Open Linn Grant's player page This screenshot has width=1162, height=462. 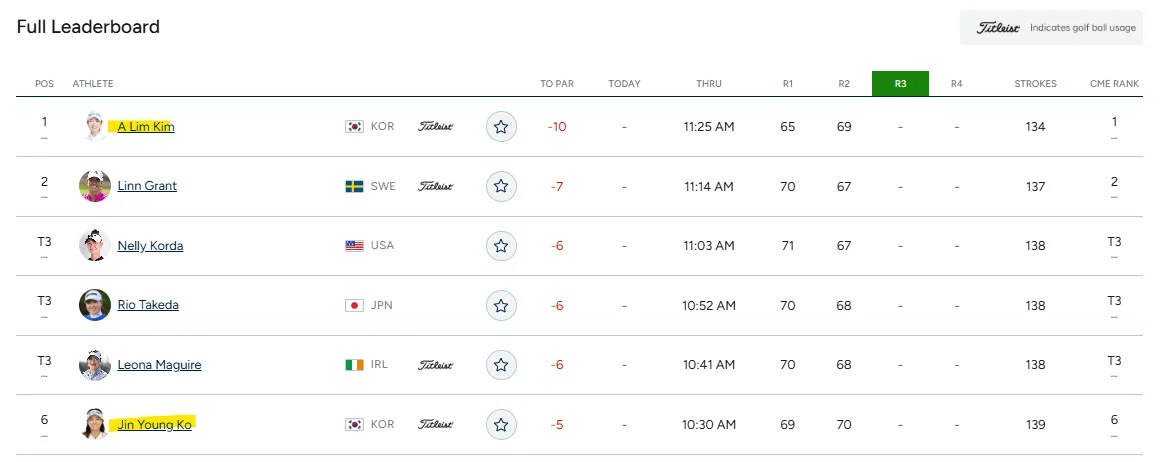tap(147, 186)
